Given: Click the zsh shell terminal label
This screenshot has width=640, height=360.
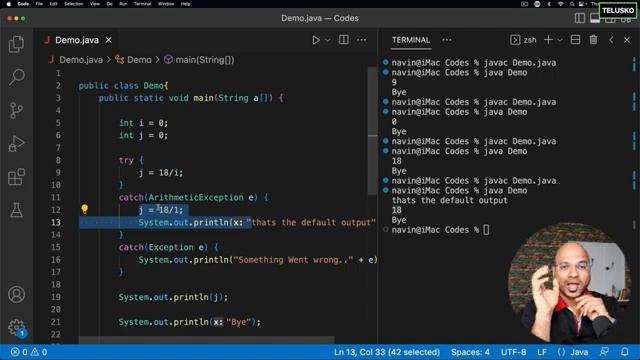Looking at the screenshot, I should (524, 40).
